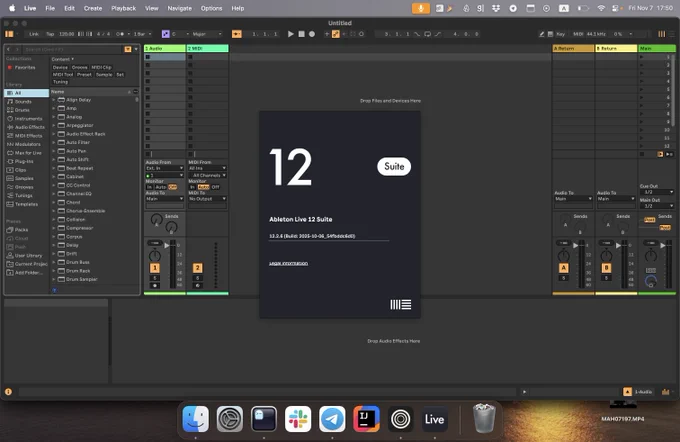680x442 pixels.
Task: Arm track 1 Audio for recording
Action: coord(155,285)
